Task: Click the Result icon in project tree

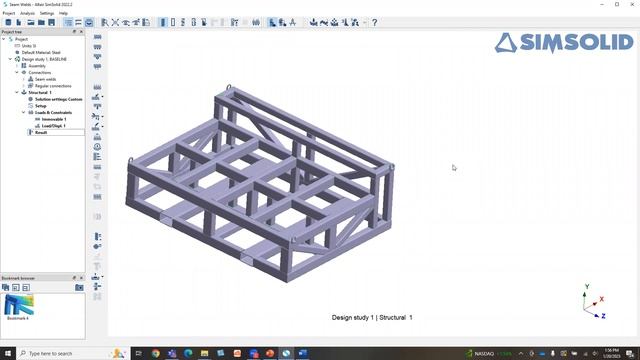Action: [x=31, y=132]
